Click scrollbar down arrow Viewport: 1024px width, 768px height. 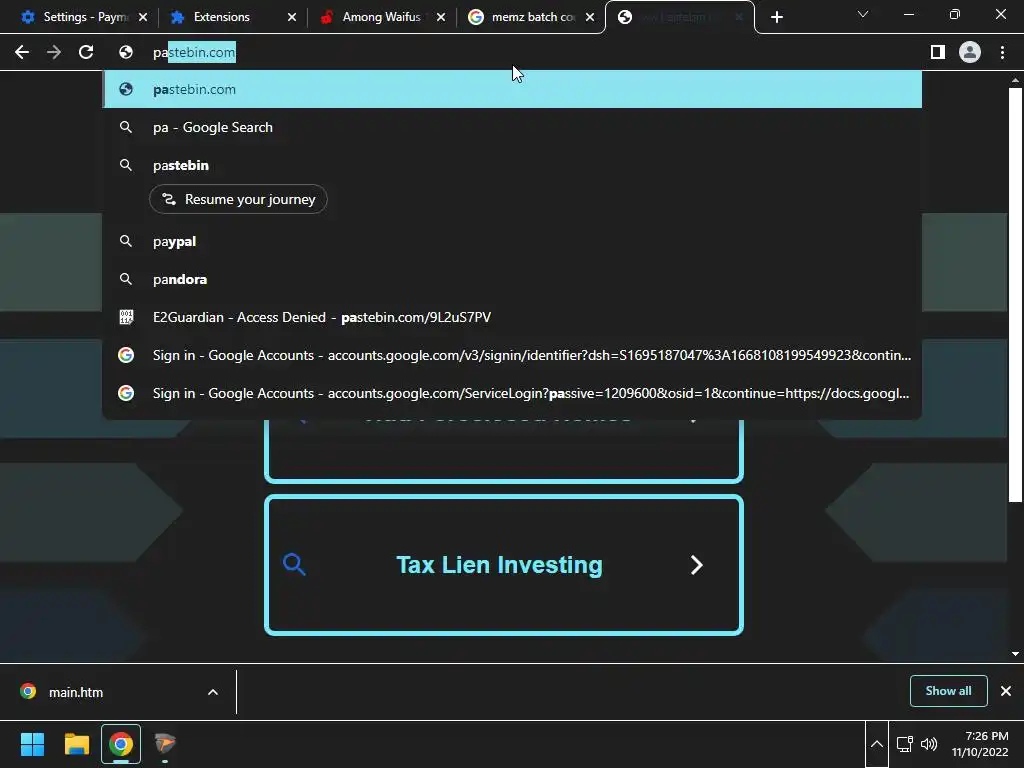pos(1015,654)
